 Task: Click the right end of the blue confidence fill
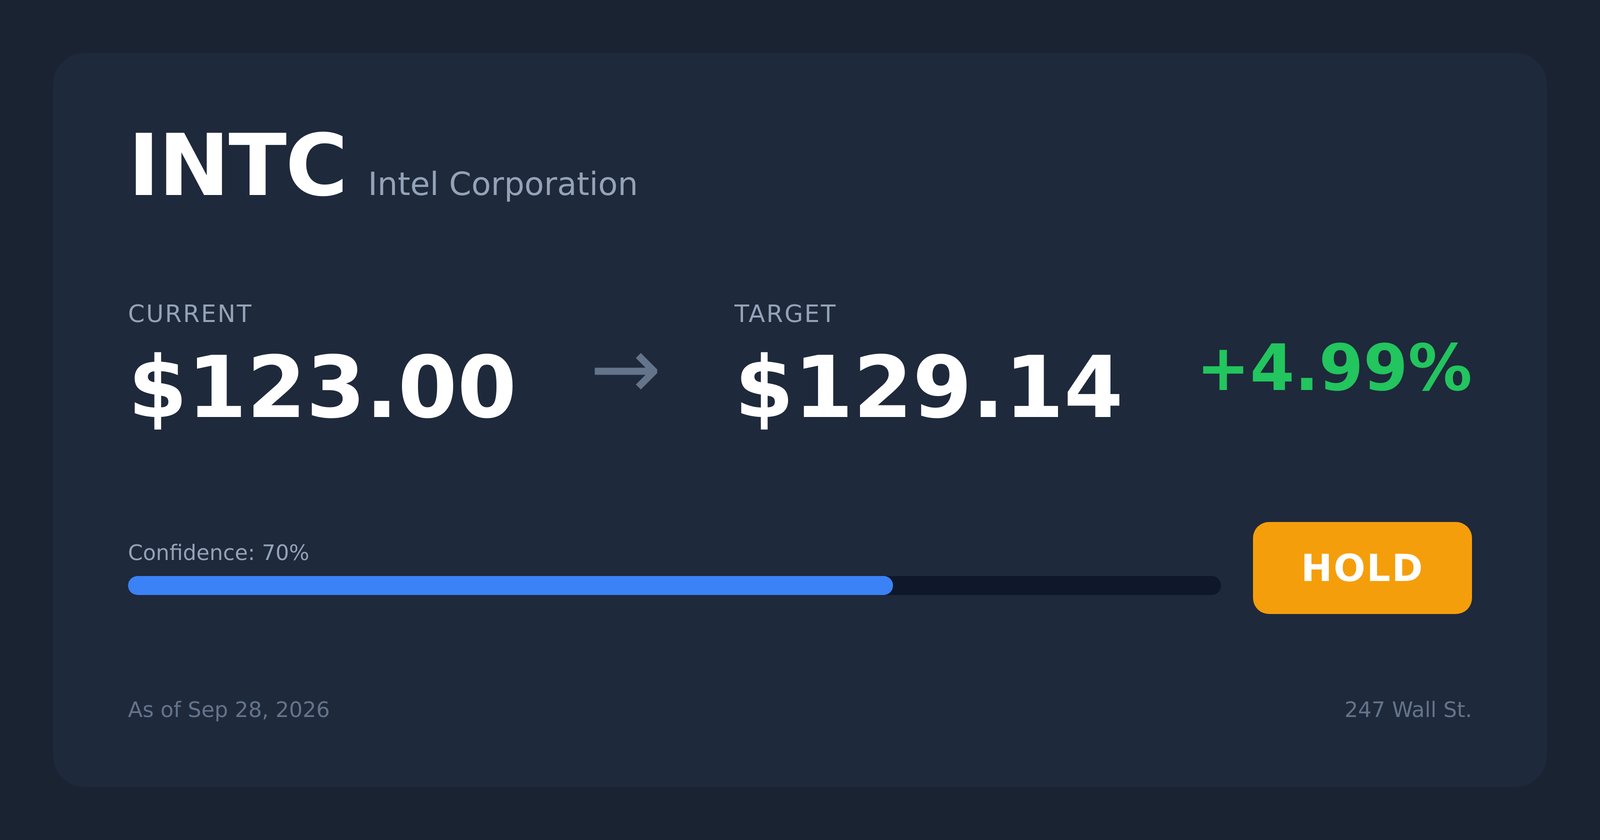886,585
